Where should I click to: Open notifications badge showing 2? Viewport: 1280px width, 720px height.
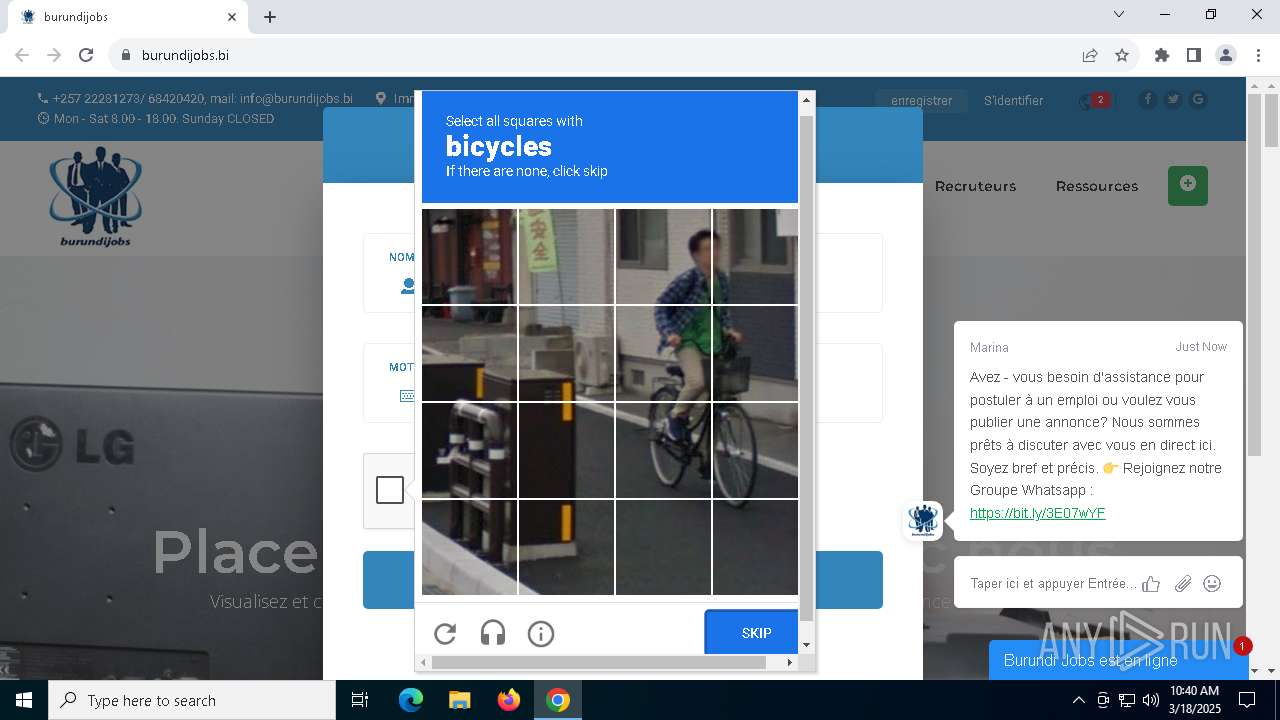[1100, 100]
